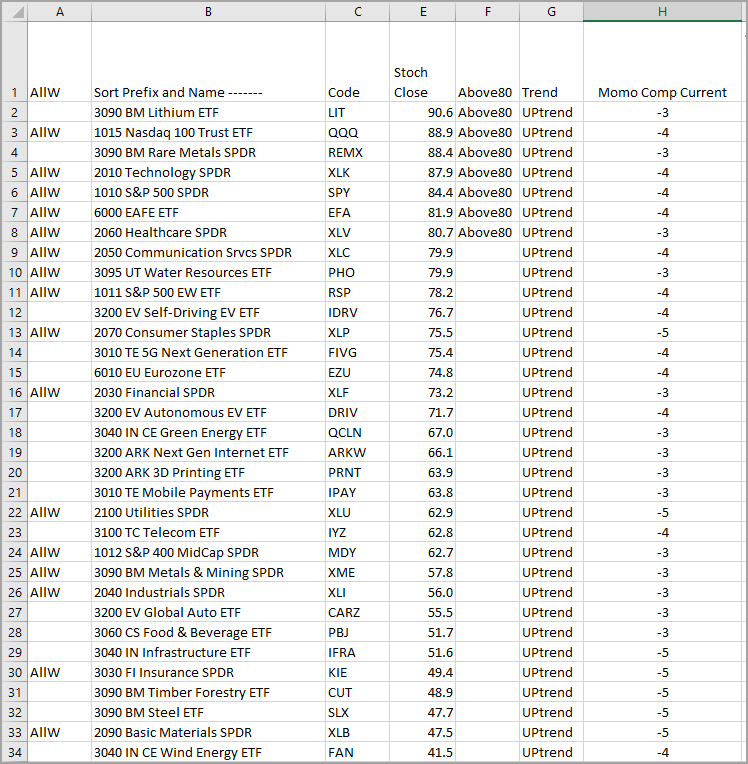
Task: Select column C header
Action: [x=358, y=12]
